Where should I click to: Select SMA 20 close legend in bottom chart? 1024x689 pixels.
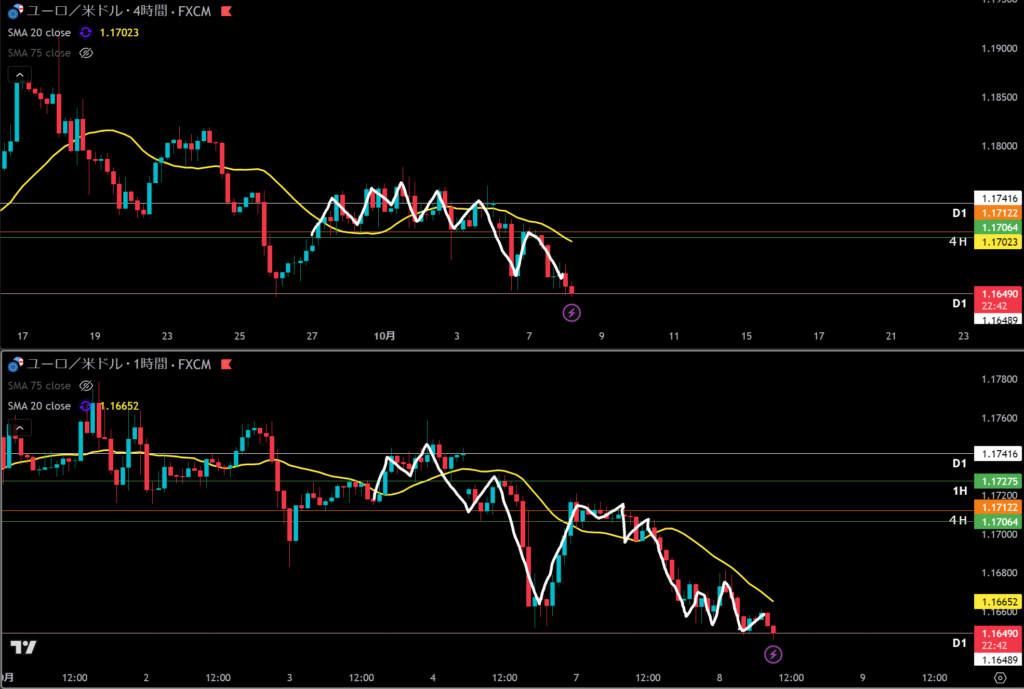pos(39,406)
